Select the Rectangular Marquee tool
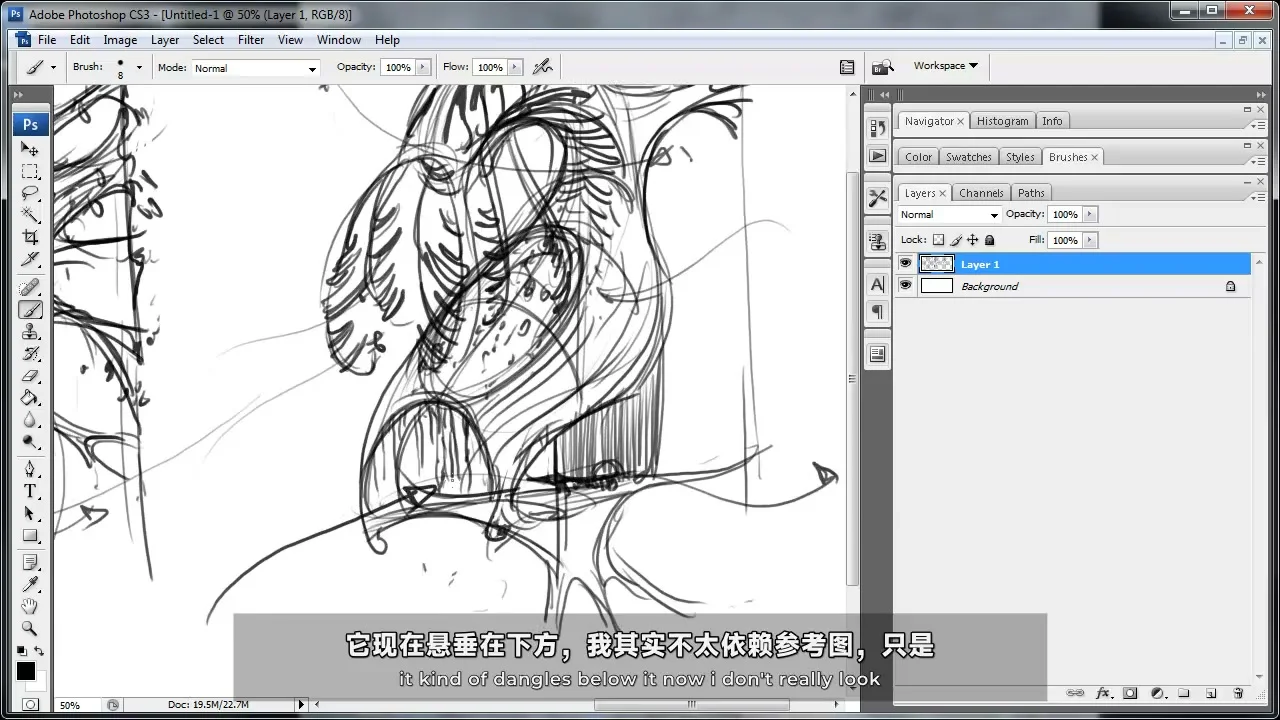 pyautogui.click(x=30, y=171)
